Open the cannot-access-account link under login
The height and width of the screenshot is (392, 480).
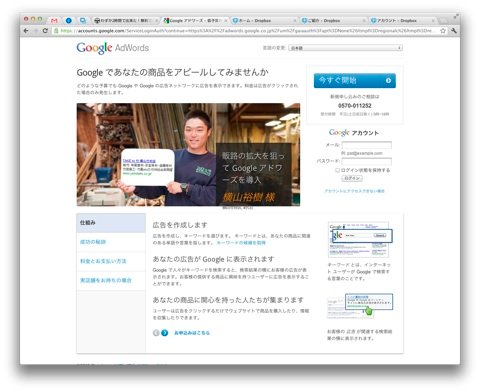[x=354, y=191]
